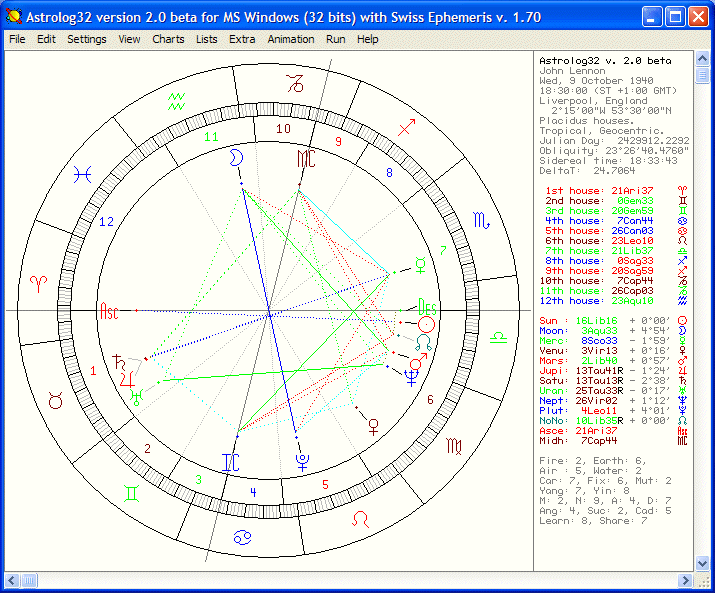Click the Moon glyph in the chart

(236, 157)
